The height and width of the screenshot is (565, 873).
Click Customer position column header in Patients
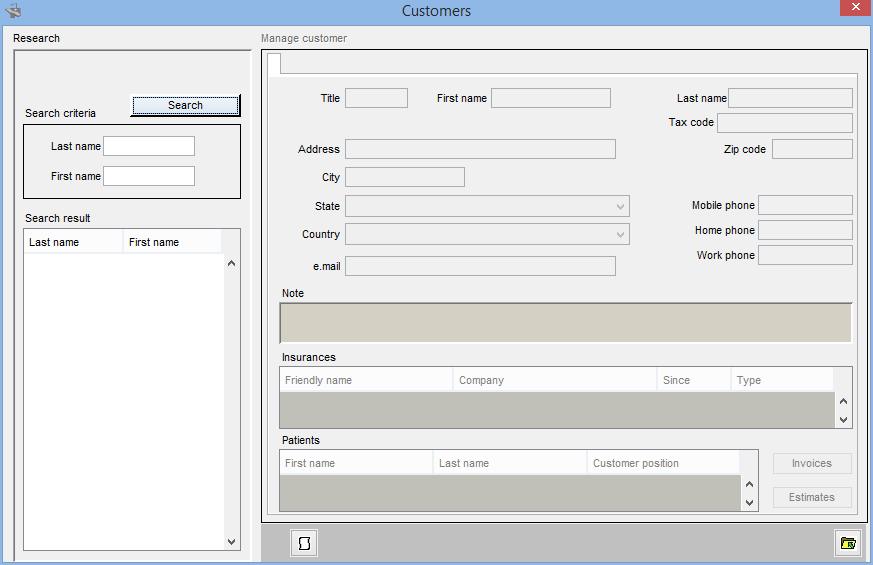(x=662, y=463)
